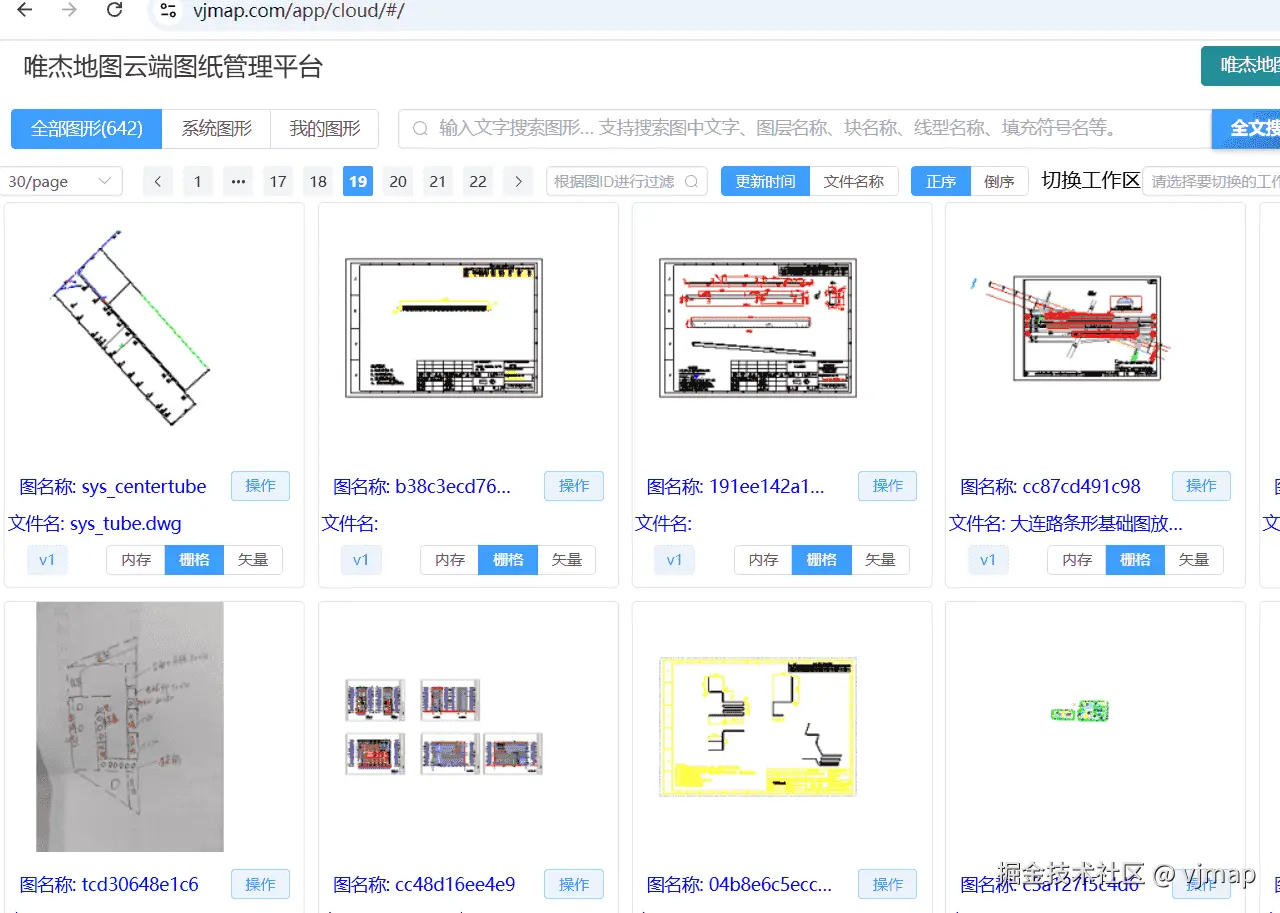1280x913 pixels.
Task: Click the v1 version tag of b38c3ecd76
Action: [361, 560]
